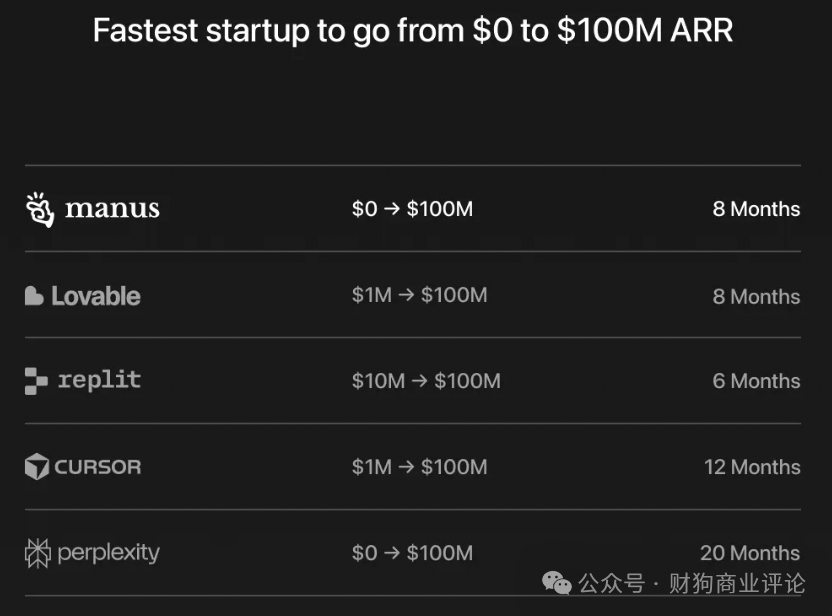Image resolution: width=832 pixels, height=616 pixels.
Task: Select the CURSOR company name
Action: click(x=98, y=467)
